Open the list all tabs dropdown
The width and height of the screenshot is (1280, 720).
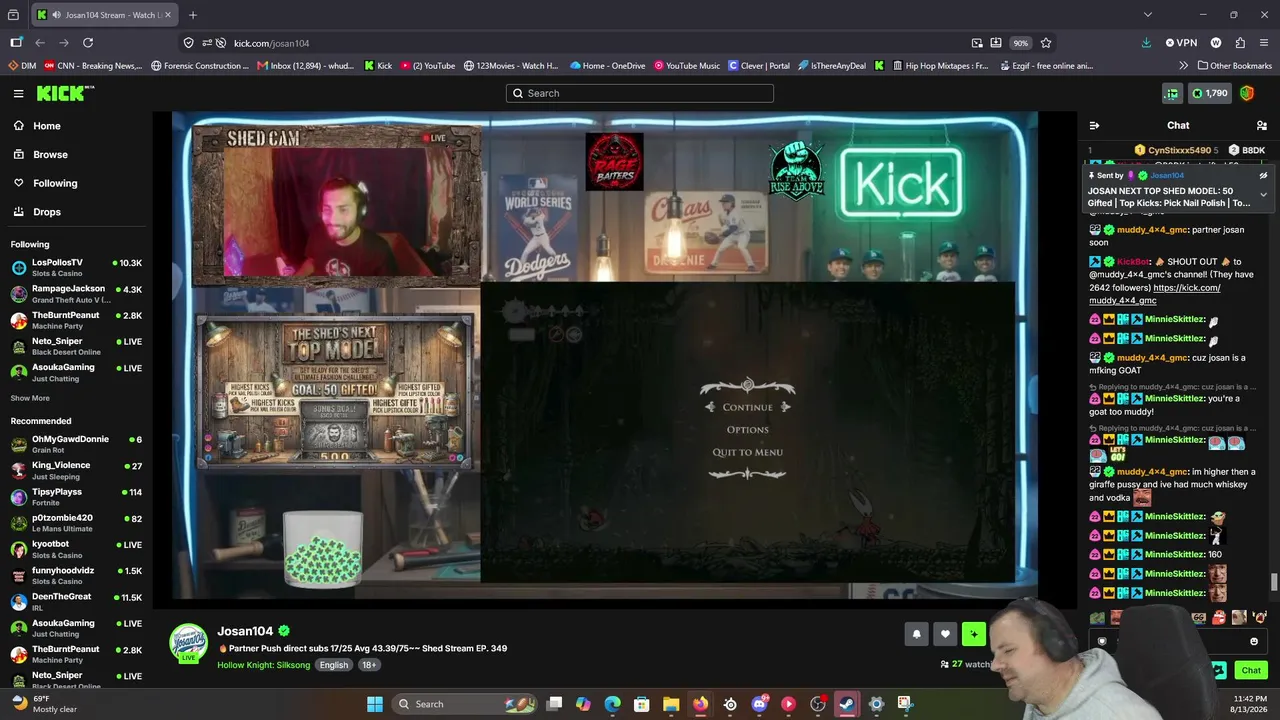pyautogui.click(x=1147, y=15)
